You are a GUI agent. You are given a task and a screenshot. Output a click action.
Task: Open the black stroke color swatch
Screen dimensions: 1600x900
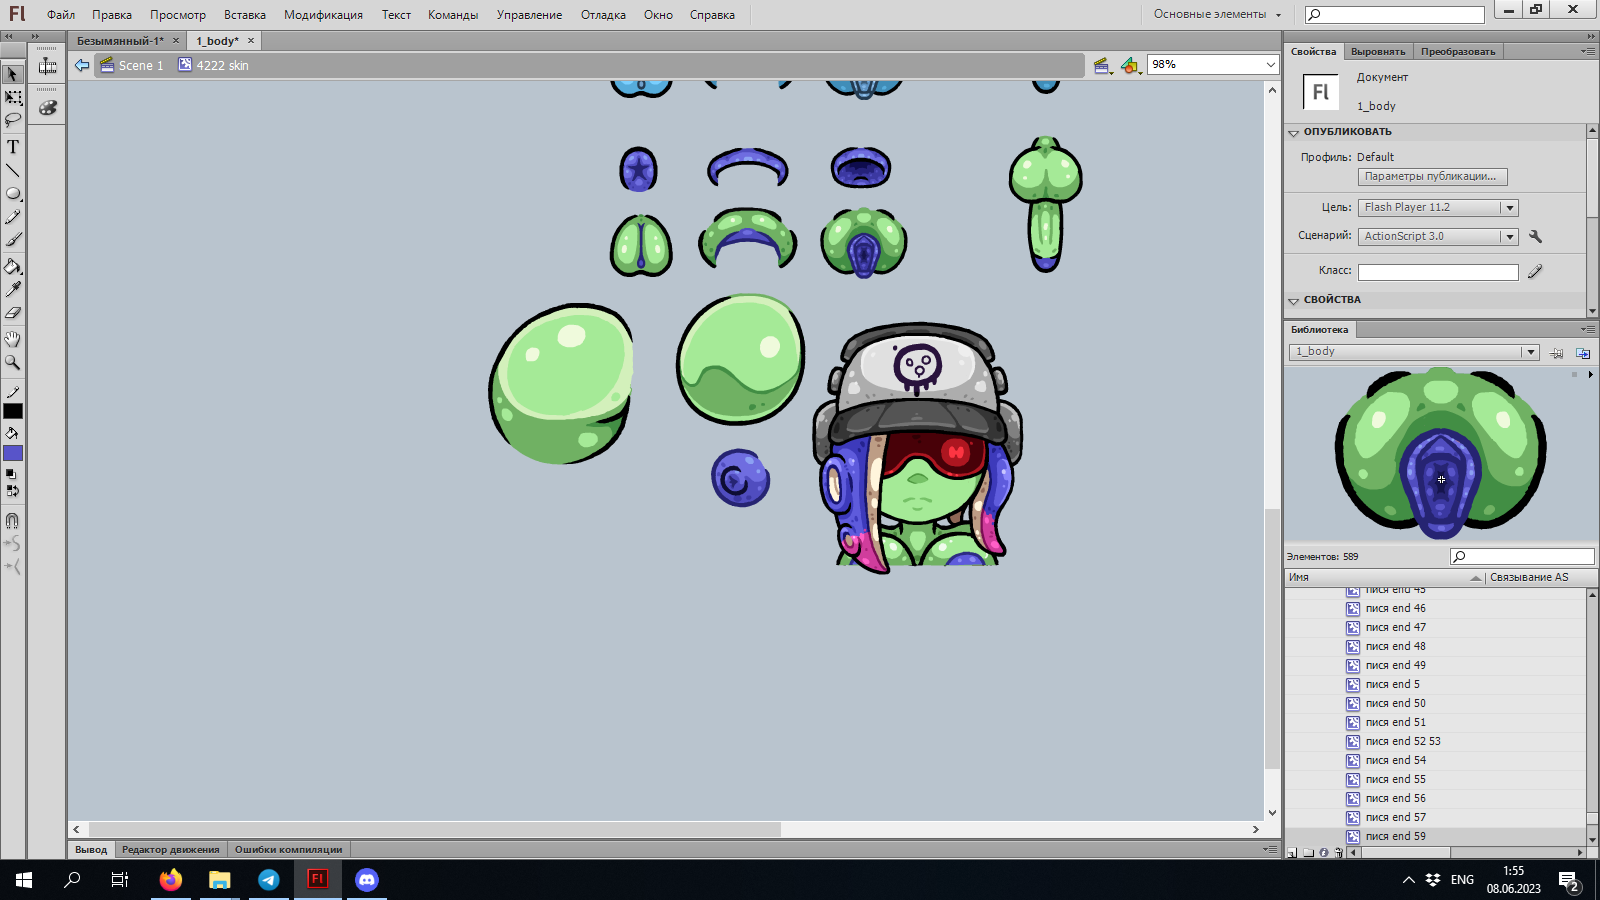[x=13, y=411]
